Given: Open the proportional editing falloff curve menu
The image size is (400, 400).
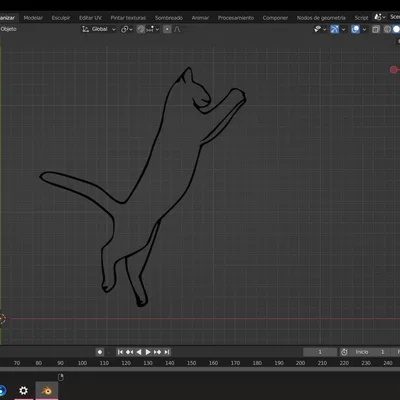Looking at the screenshot, I should coord(177,29).
